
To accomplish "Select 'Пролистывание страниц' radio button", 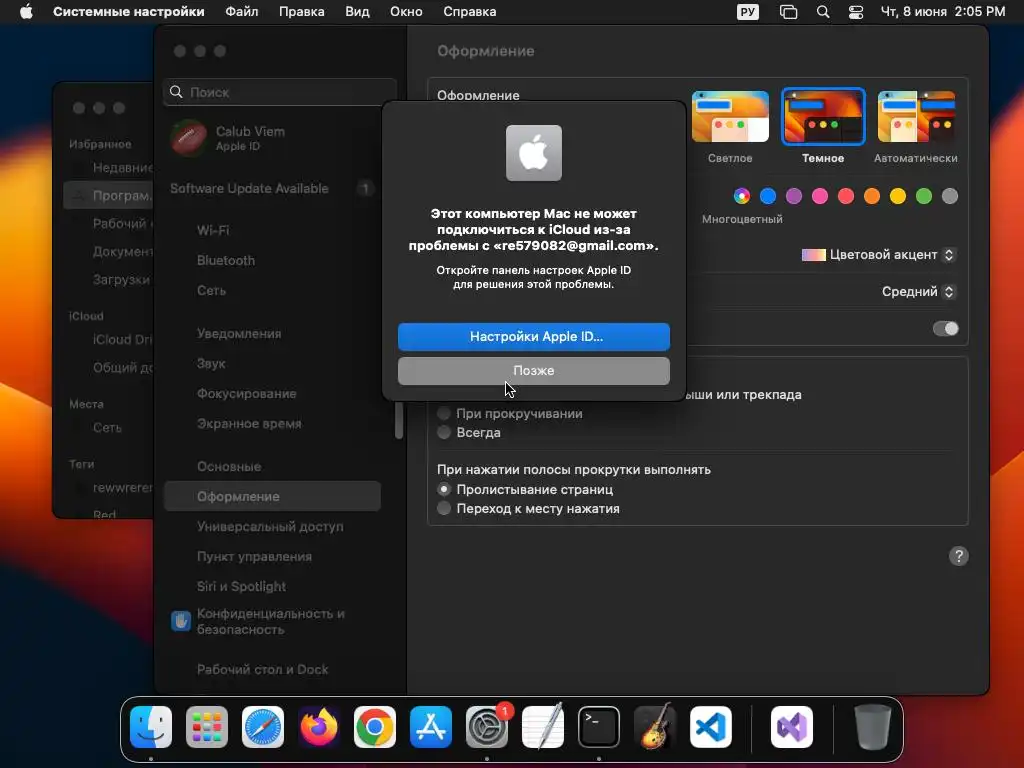I will (444, 489).
